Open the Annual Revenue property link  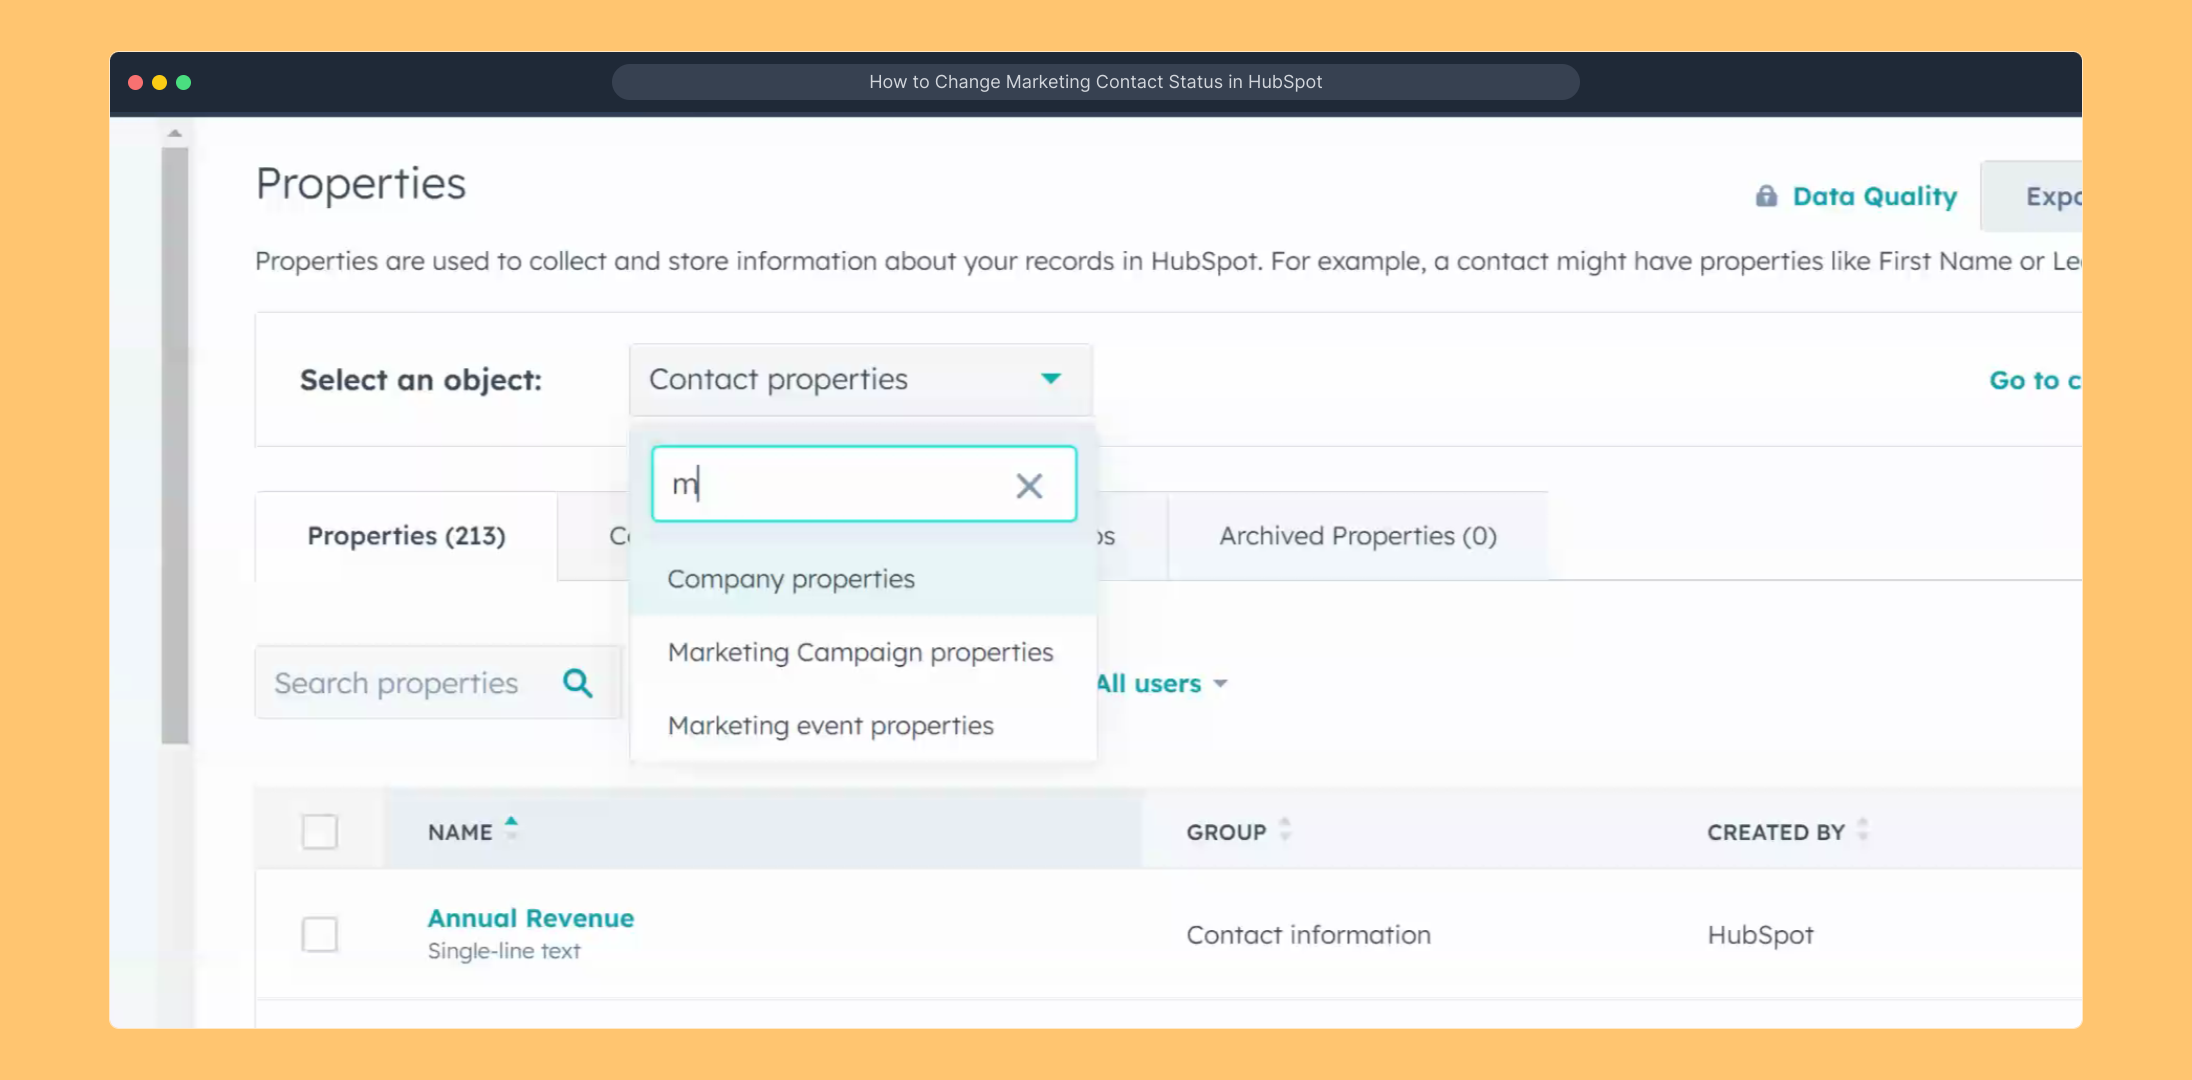[x=530, y=918]
